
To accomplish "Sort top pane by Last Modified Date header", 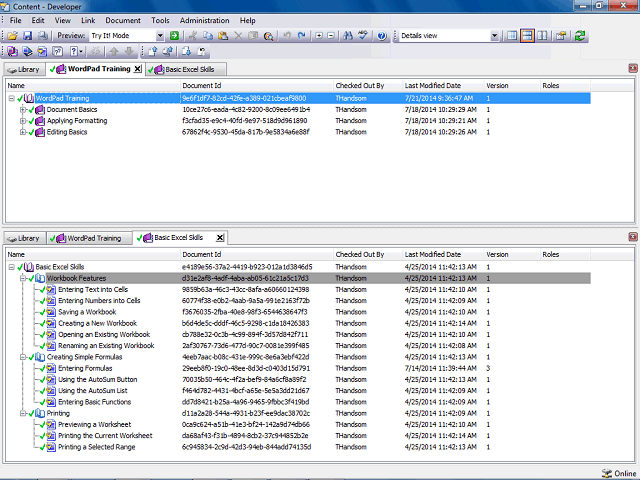I will [443, 86].
